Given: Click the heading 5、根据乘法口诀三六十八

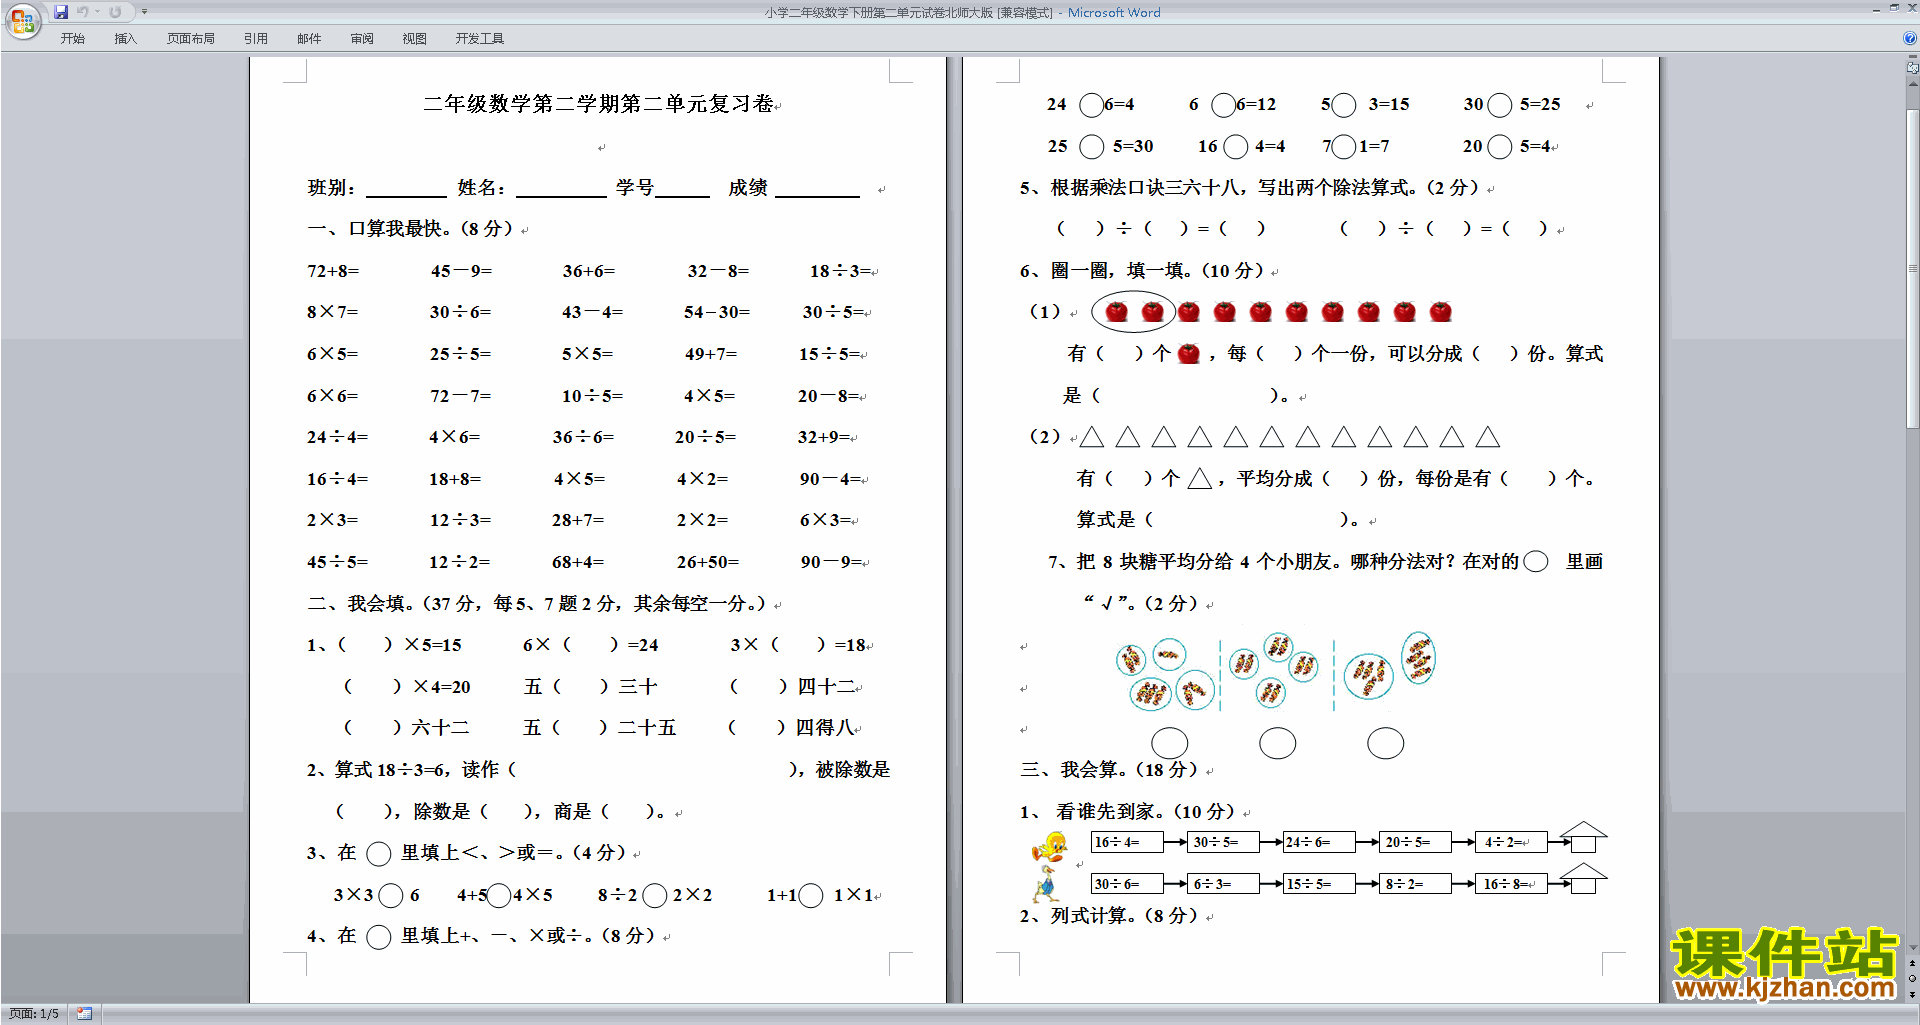Looking at the screenshot, I should [1249, 188].
